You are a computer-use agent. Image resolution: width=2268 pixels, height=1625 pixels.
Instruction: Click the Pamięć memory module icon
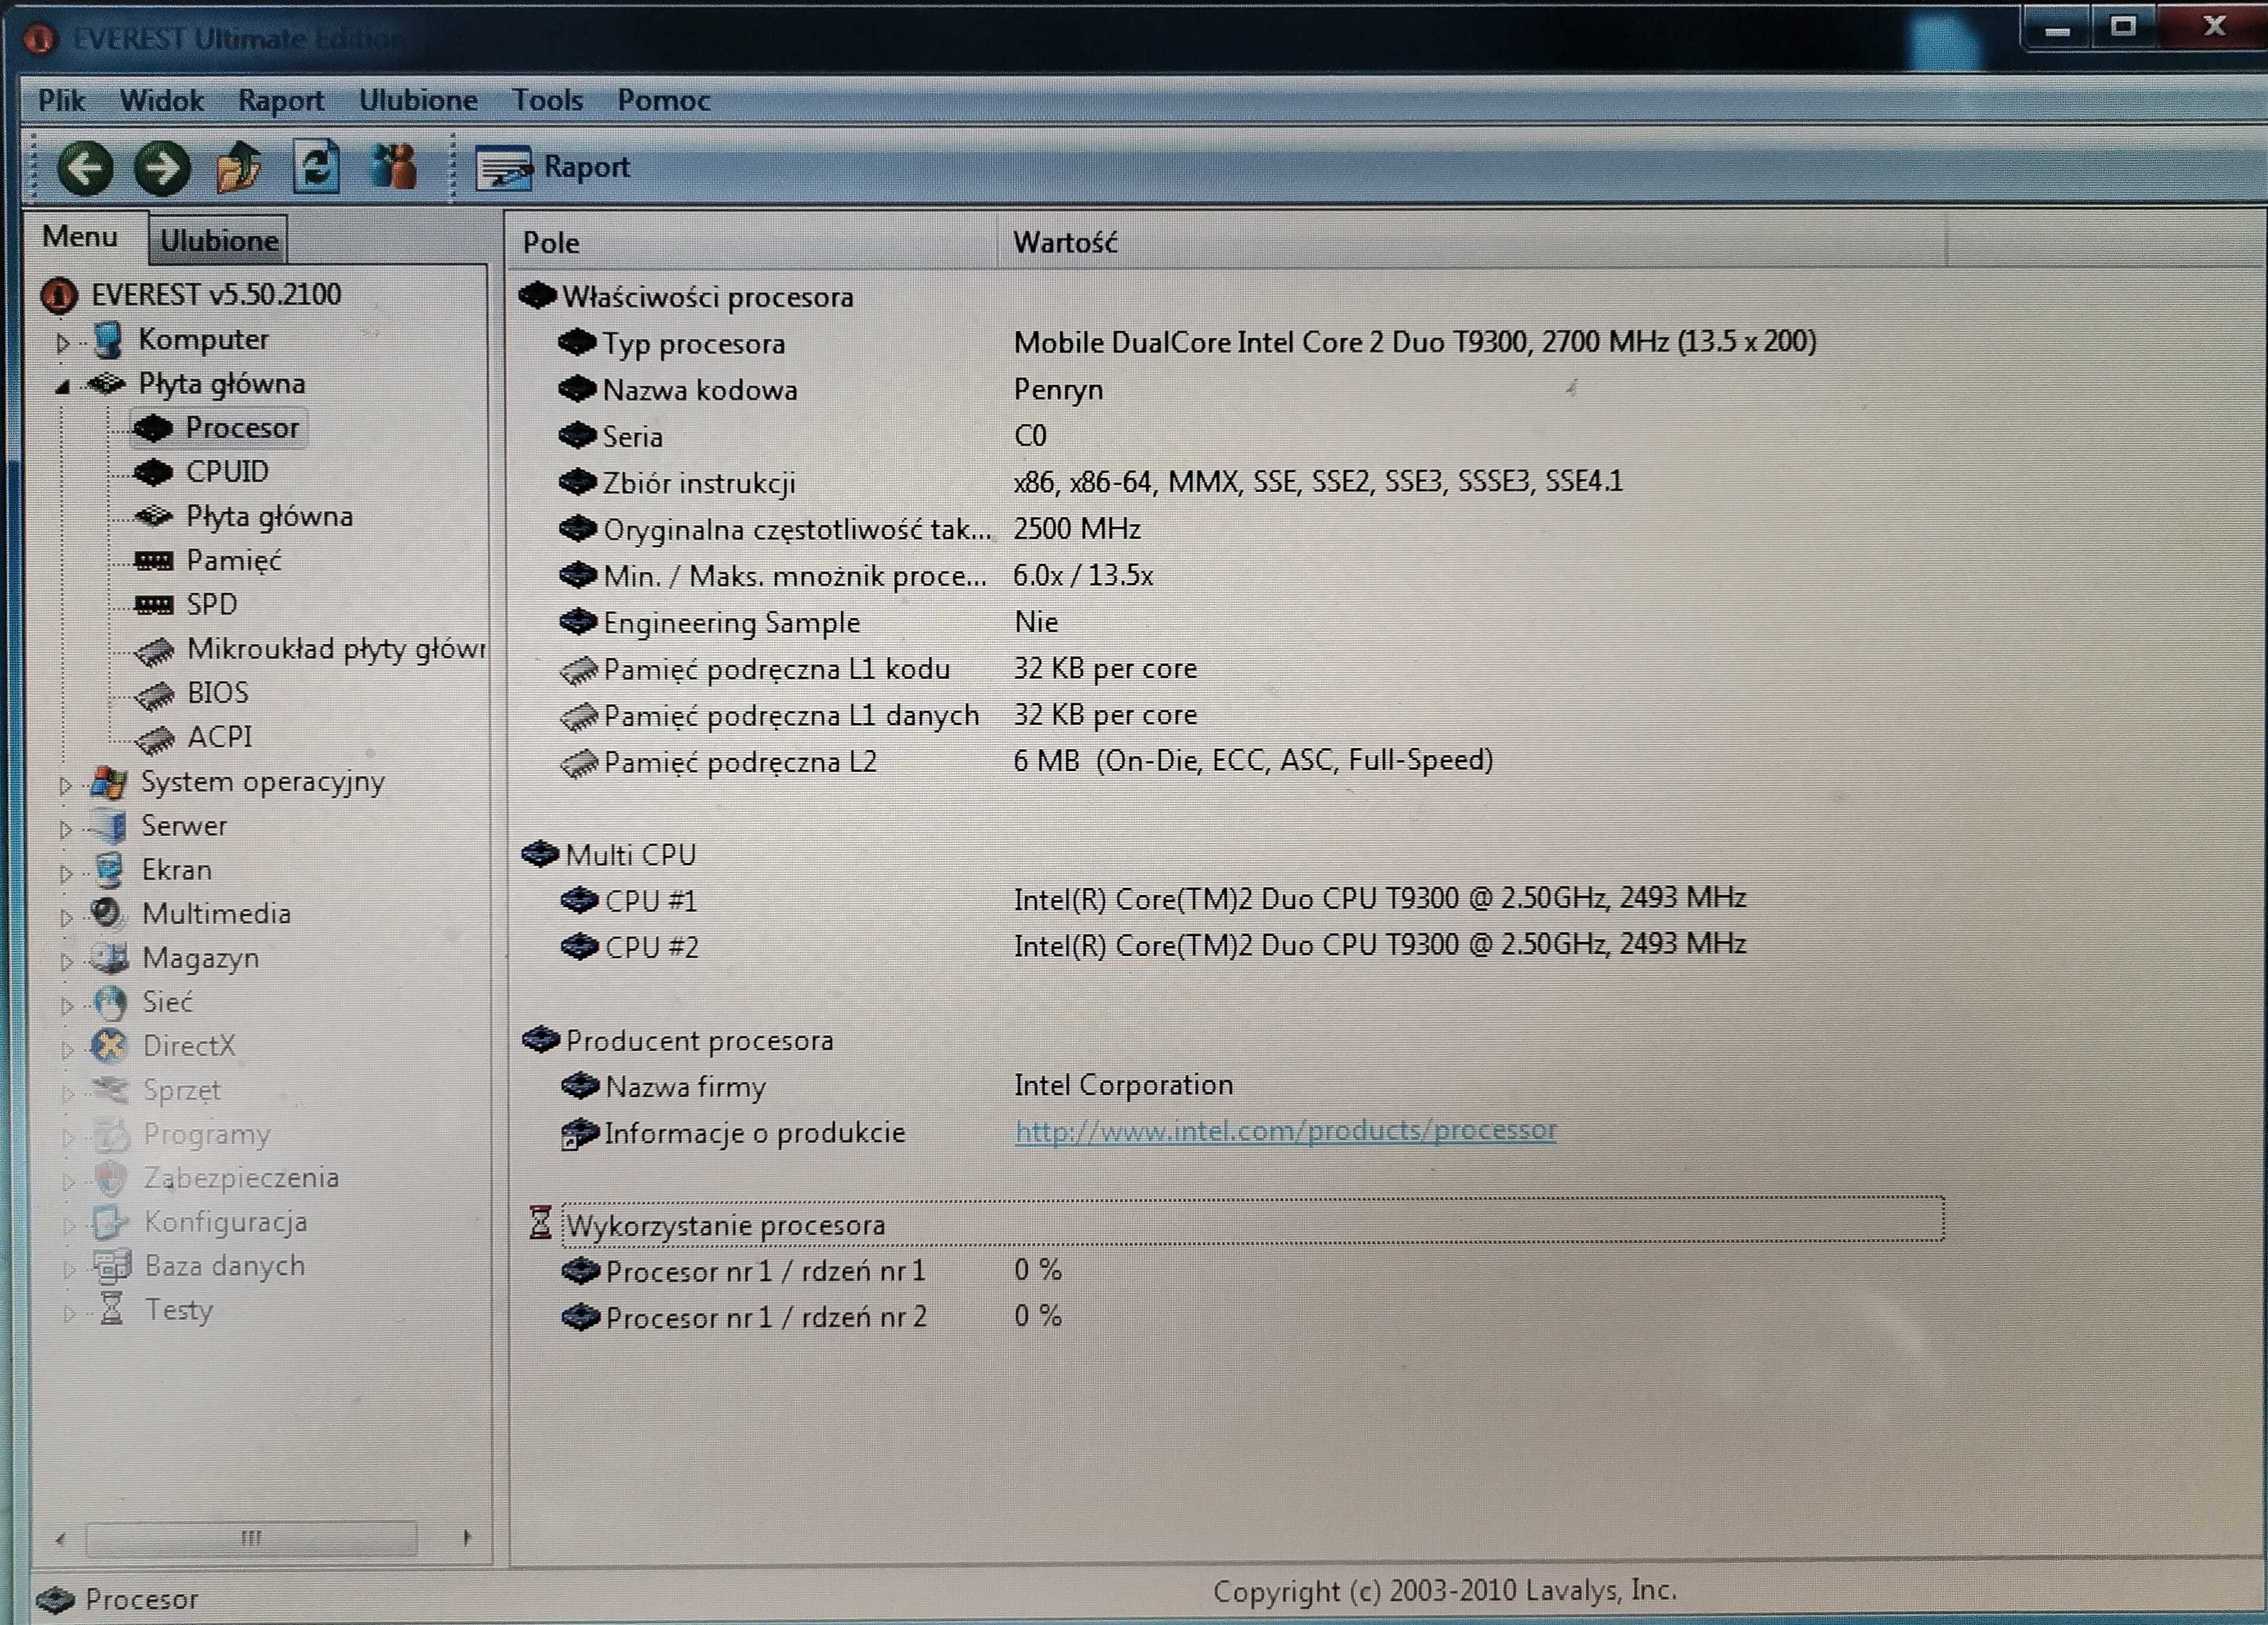(153, 561)
